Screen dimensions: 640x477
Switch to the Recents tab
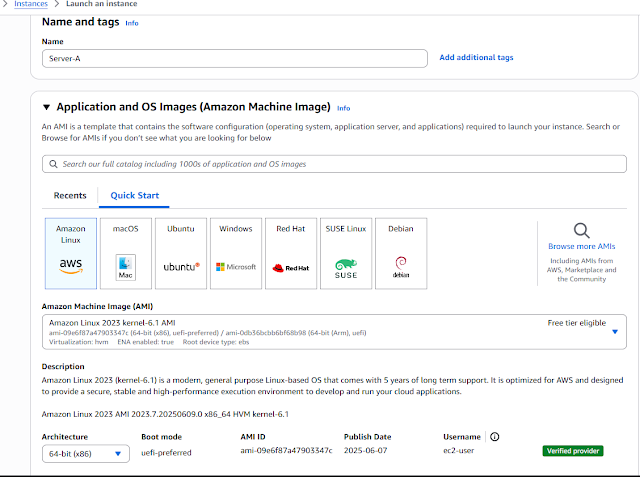70,195
